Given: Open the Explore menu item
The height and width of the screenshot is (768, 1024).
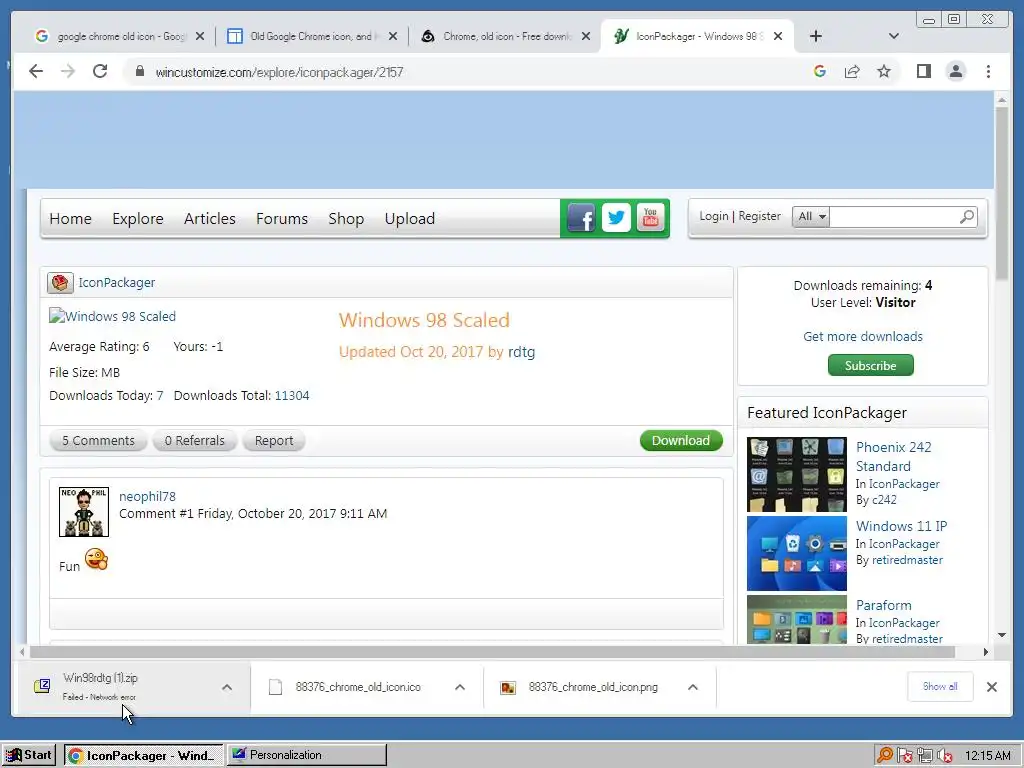Looking at the screenshot, I should pos(138,219).
